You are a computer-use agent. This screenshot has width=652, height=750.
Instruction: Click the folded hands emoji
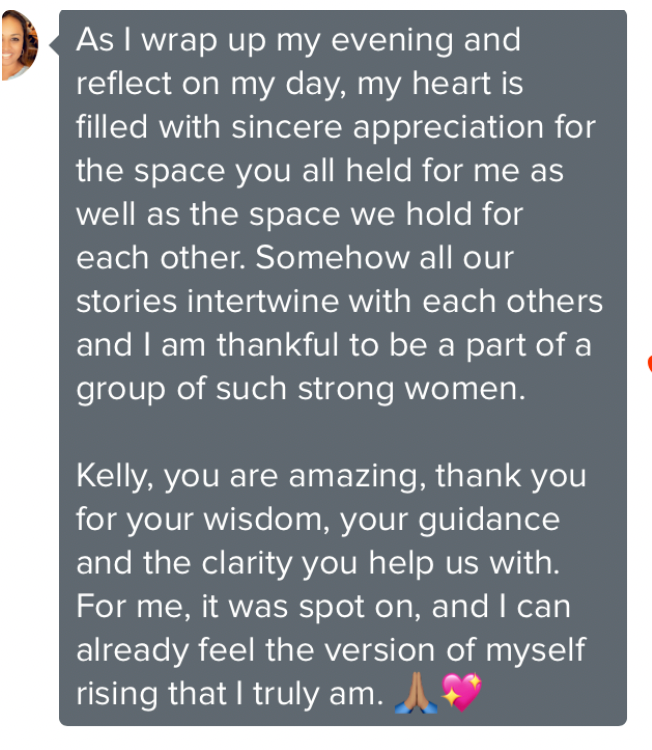(x=415, y=693)
